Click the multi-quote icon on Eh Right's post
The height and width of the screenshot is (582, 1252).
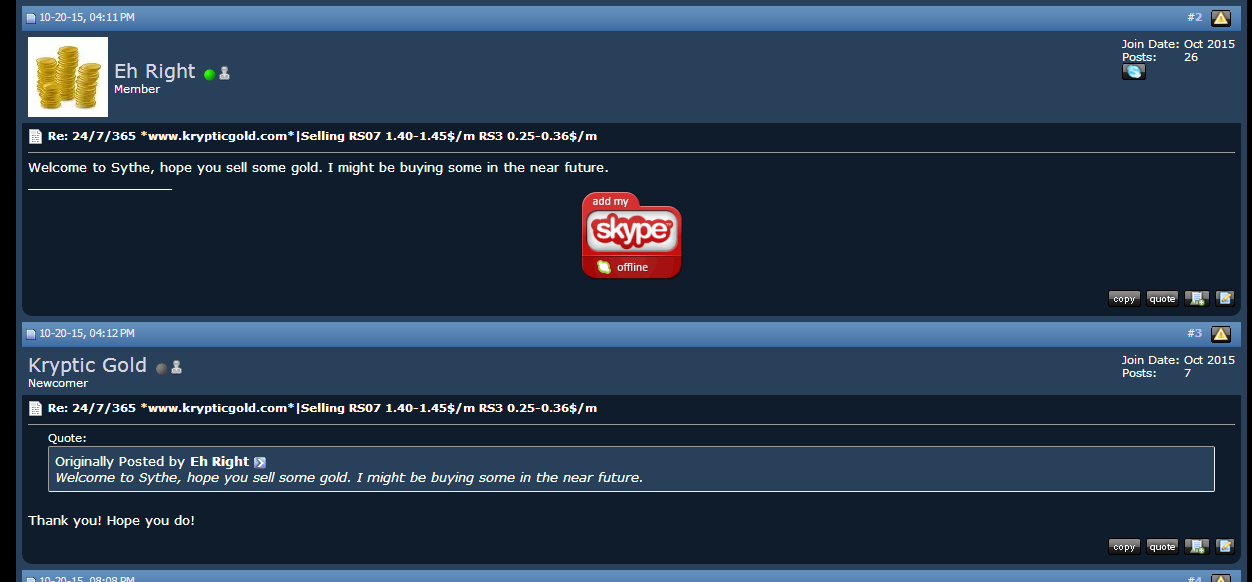tap(1197, 298)
